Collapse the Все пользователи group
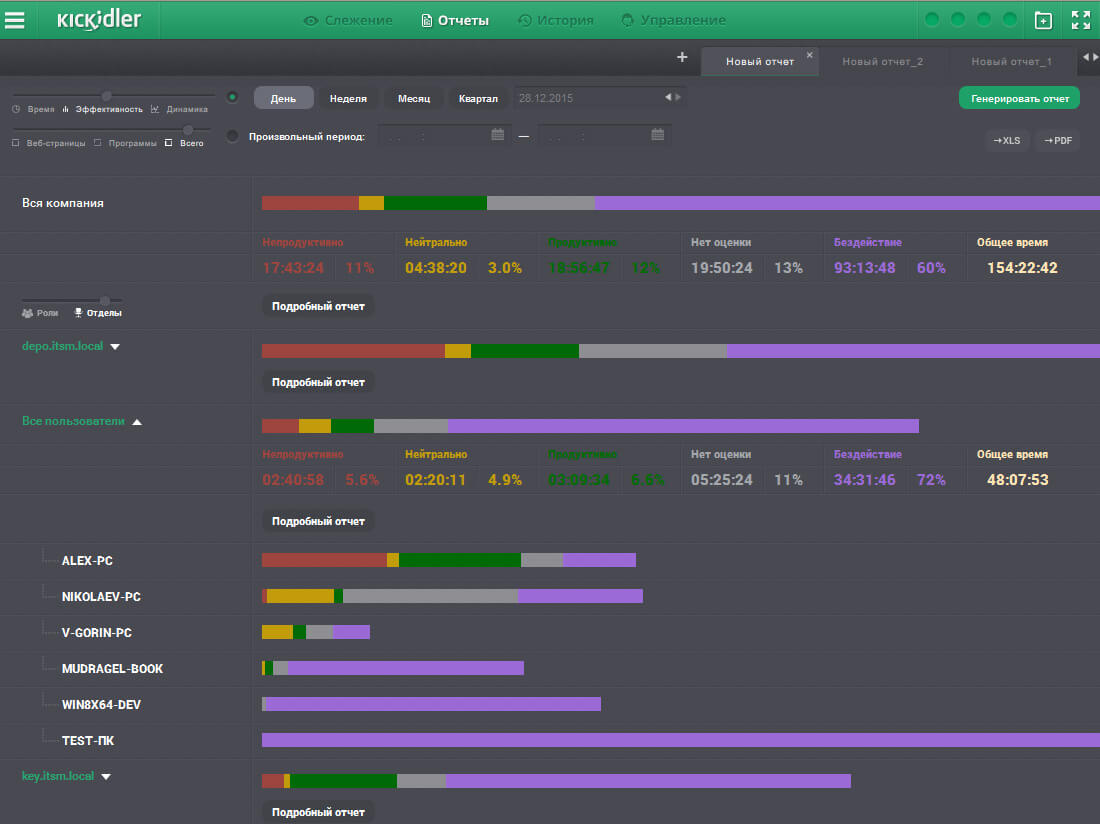The image size is (1100, 824). (x=137, y=422)
